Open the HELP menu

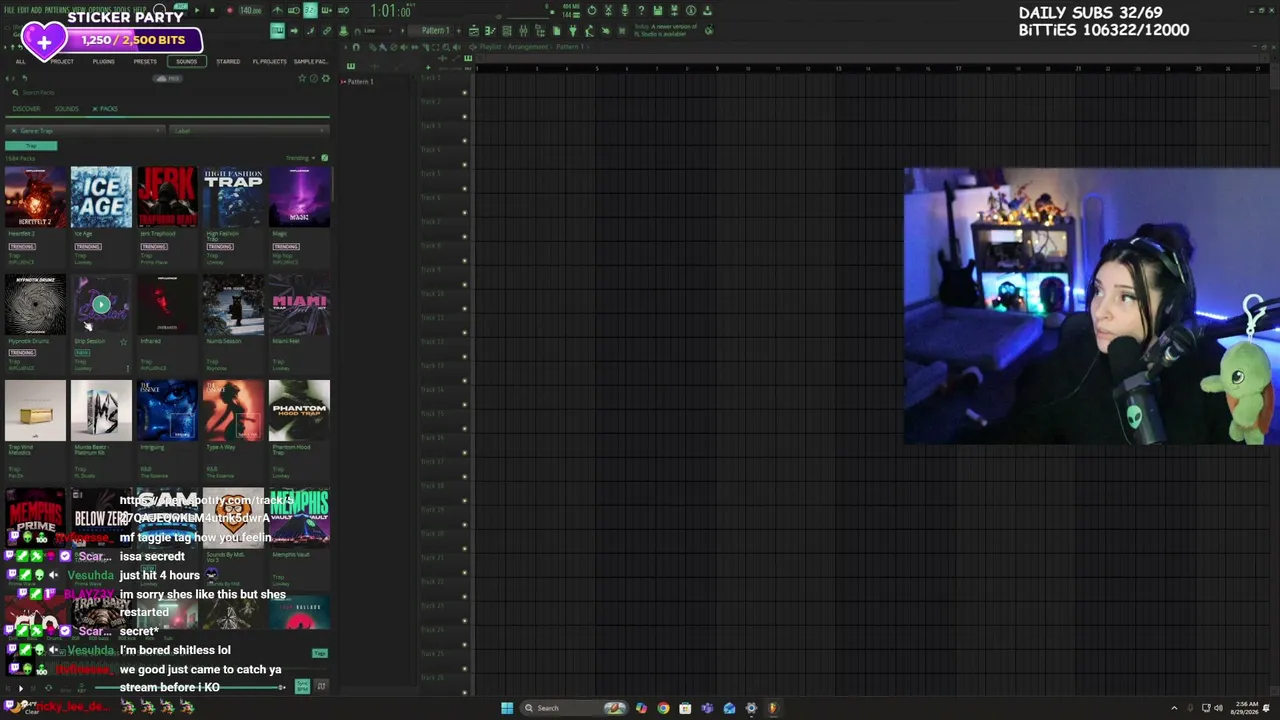point(140,10)
